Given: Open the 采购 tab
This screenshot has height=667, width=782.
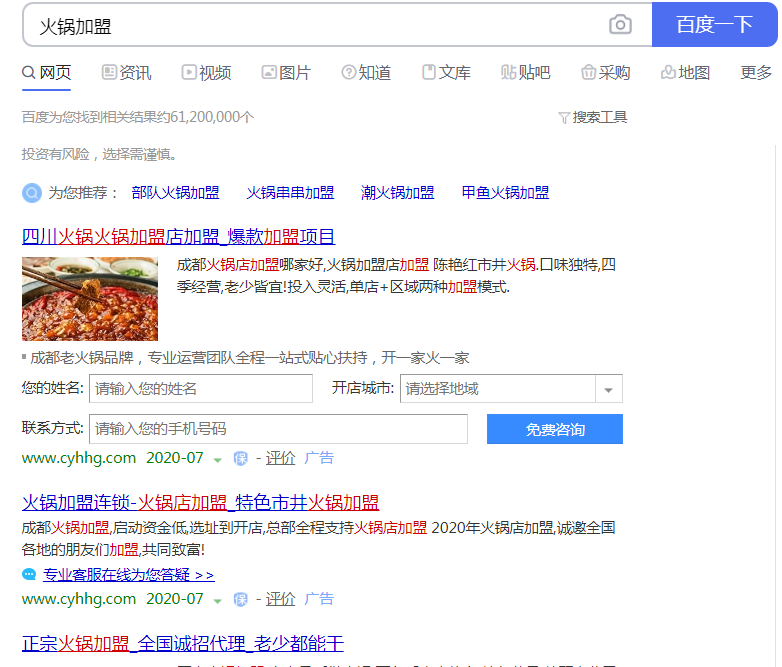Looking at the screenshot, I should tap(606, 73).
